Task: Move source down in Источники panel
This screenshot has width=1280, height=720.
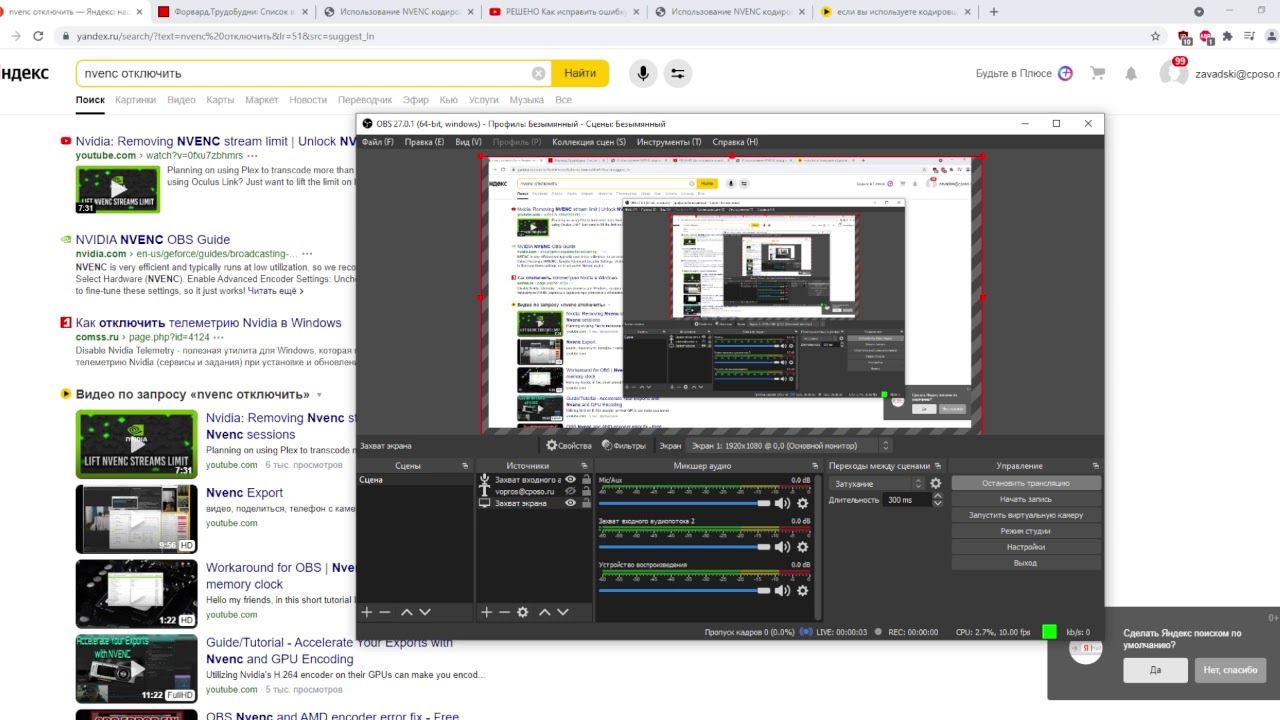Action: [x=563, y=612]
